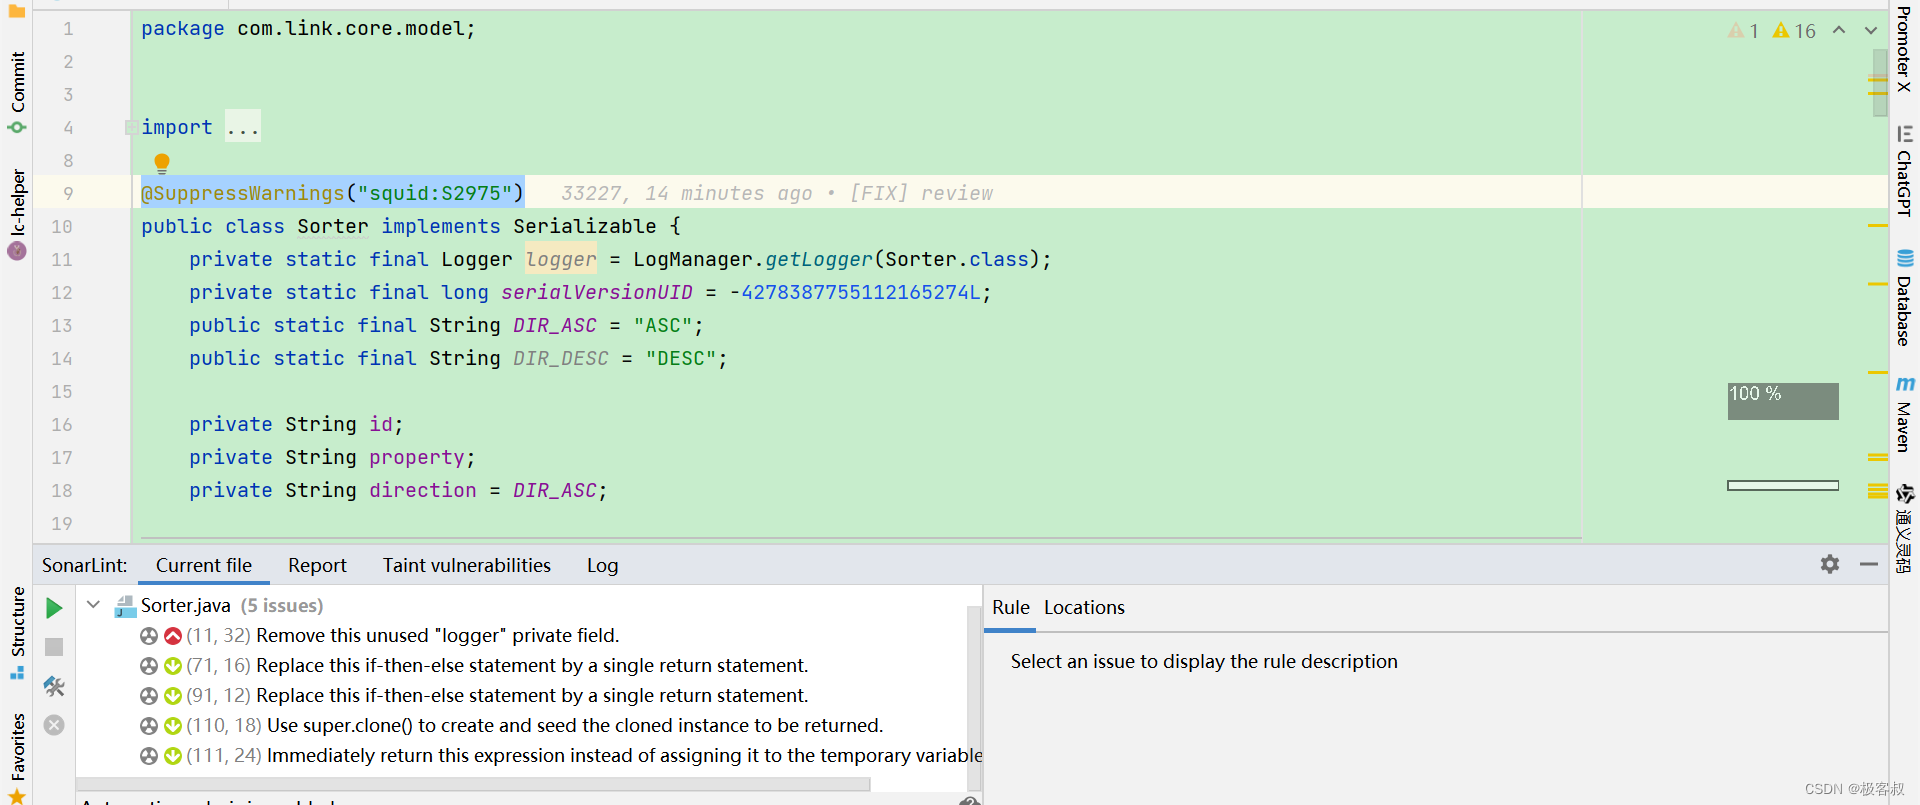Open Taint vulnerabilities tab
This screenshot has width=1920, height=805.
coord(467,565)
